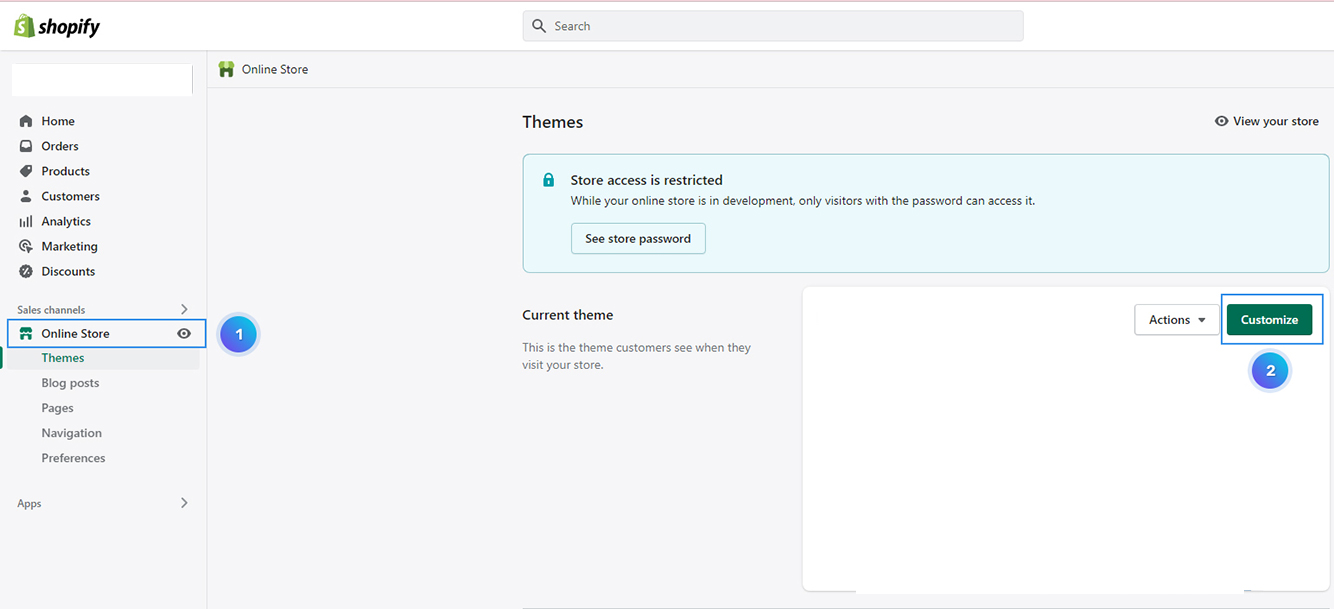Click the Products tag icon

click(26, 171)
